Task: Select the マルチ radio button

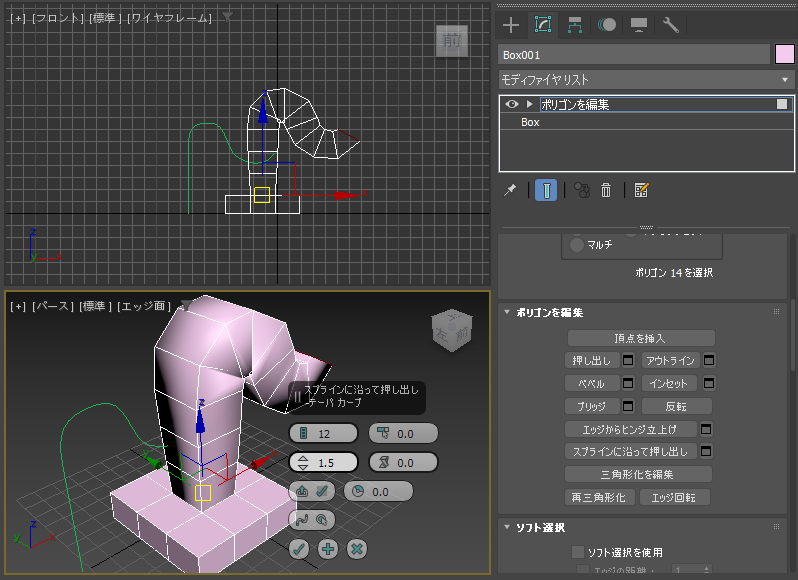Action: (x=577, y=245)
